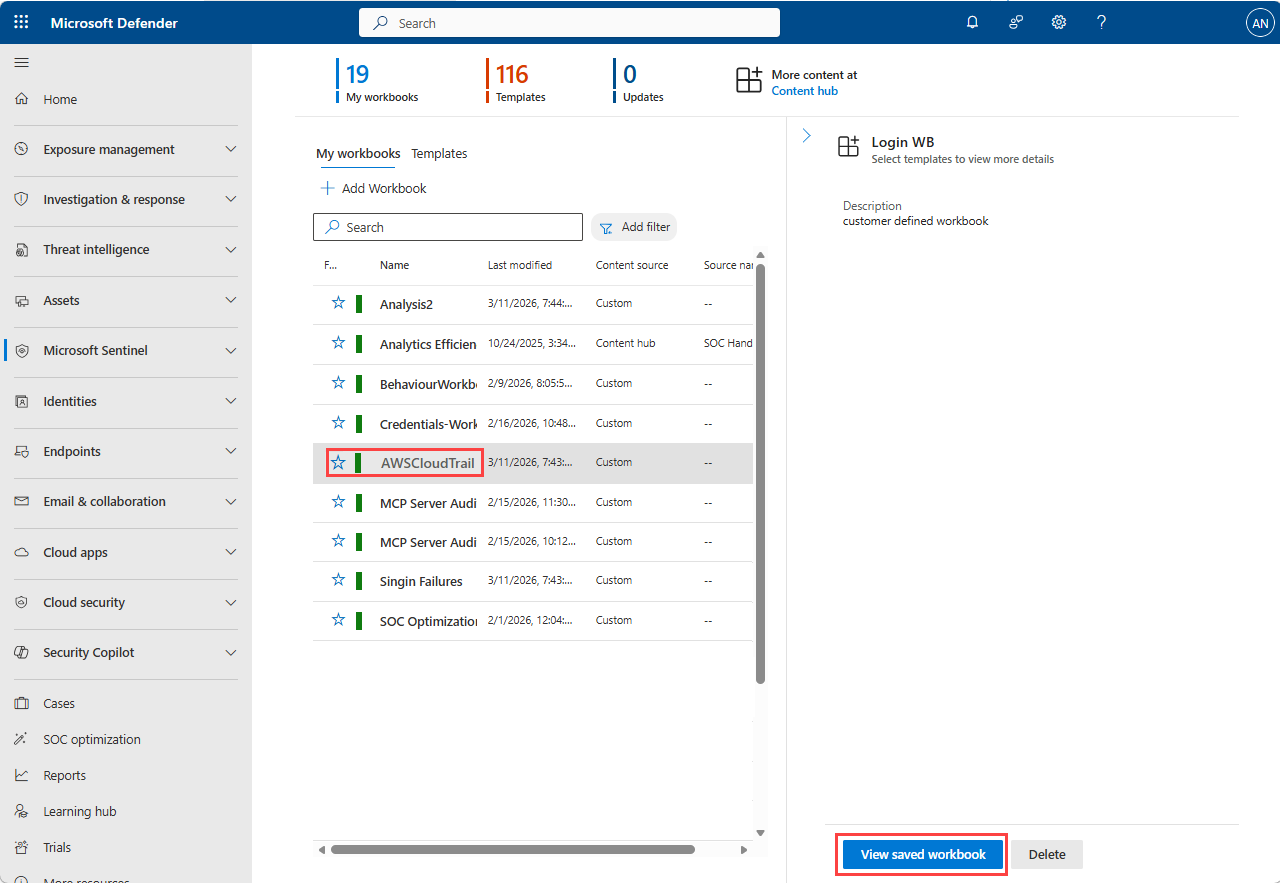The image size is (1280, 883).
Task: Favorite the Analysis2 workbook star
Action: point(338,303)
